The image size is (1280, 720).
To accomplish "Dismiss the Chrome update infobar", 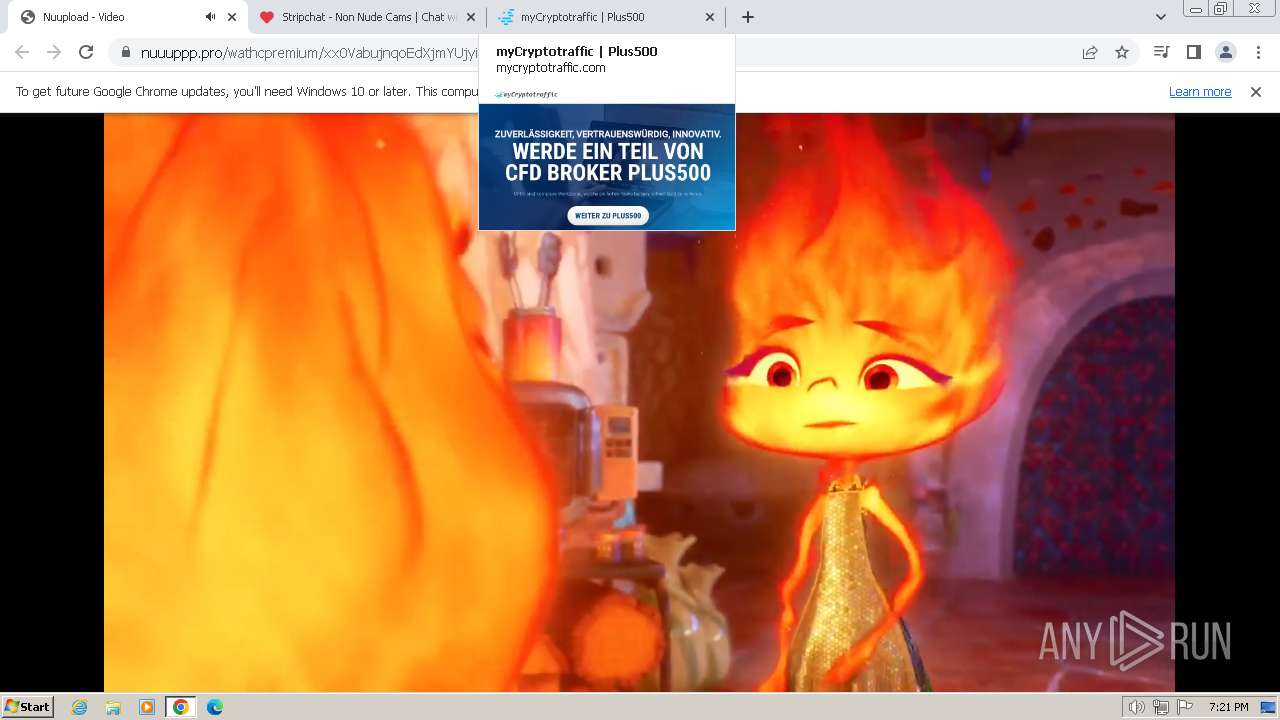I will (x=1256, y=92).
